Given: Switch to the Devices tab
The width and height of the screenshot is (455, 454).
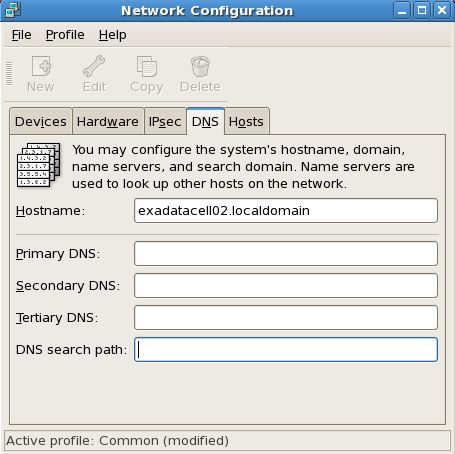Looking at the screenshot, I should (x=41, y=121).
